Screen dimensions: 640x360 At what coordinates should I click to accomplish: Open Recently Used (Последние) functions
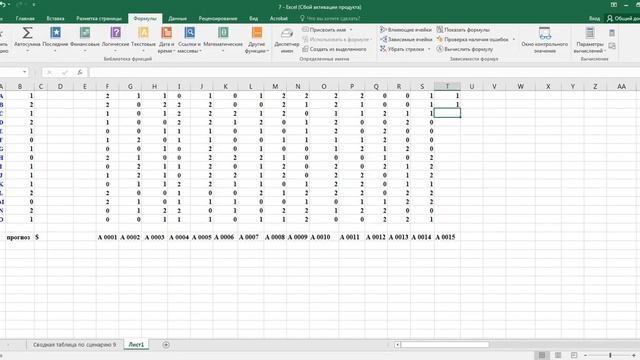coord(55,39)
